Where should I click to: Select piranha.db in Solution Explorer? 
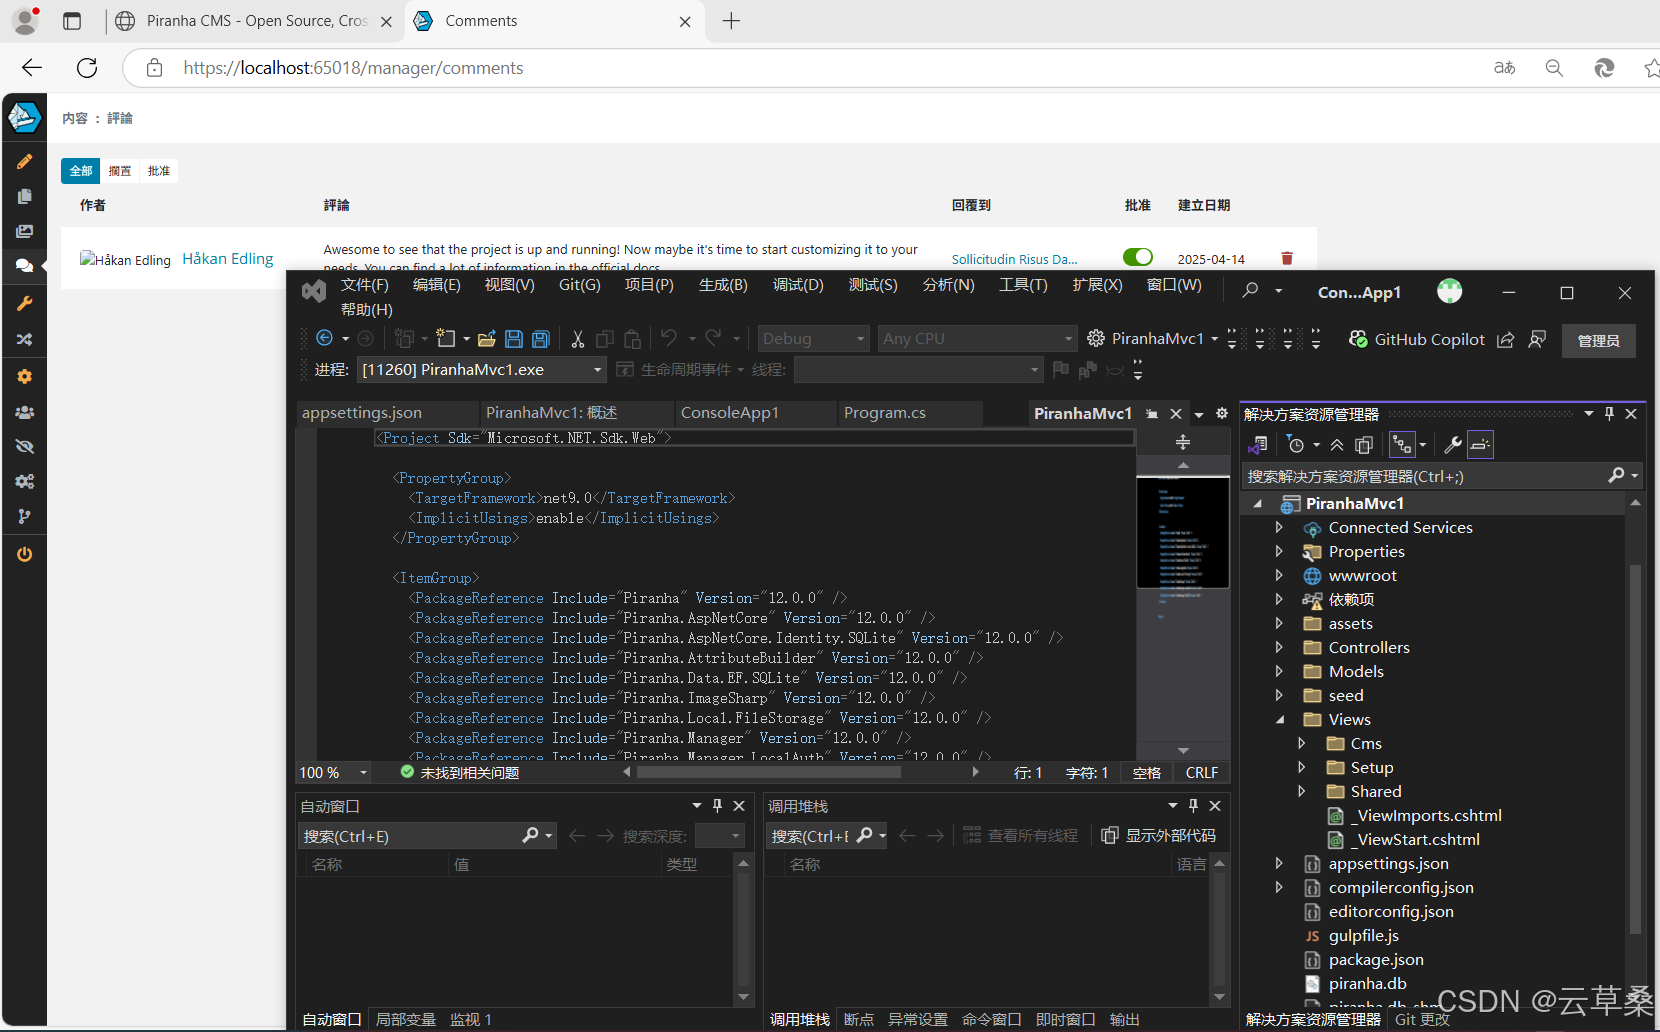pyautogui.click(x=1367, y=983)
